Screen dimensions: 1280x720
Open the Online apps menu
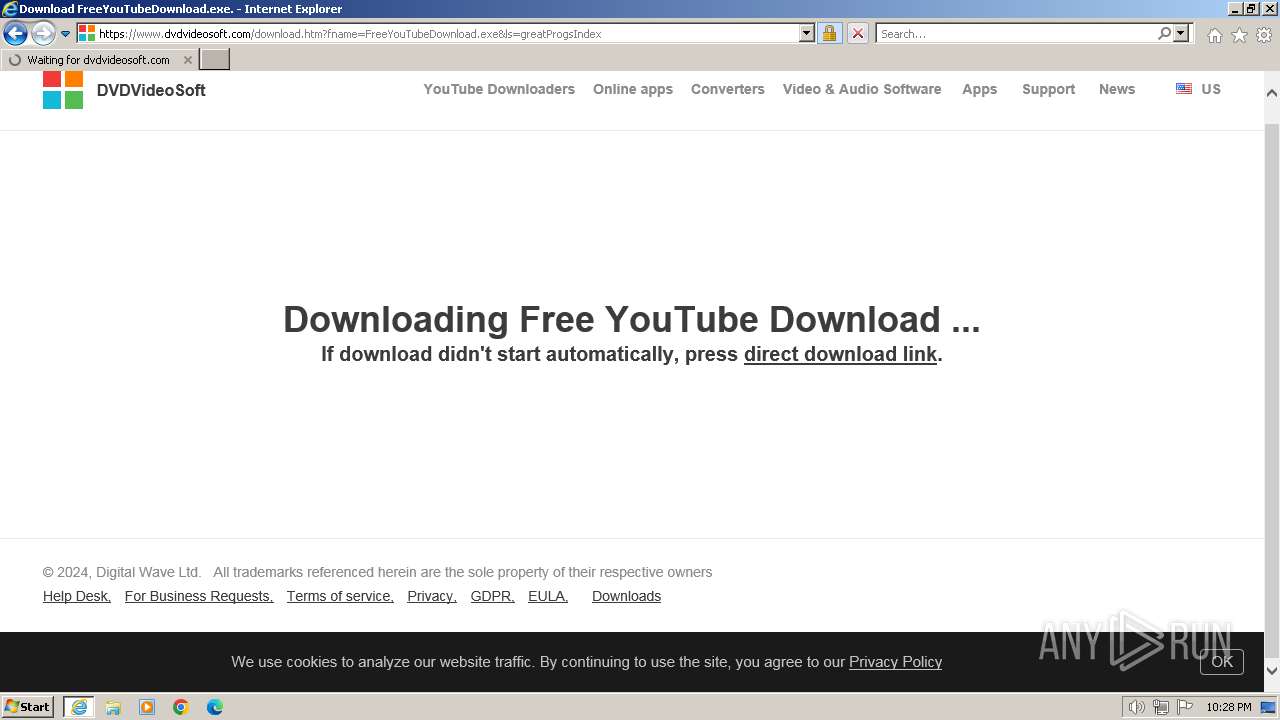[x=633, y=89]
